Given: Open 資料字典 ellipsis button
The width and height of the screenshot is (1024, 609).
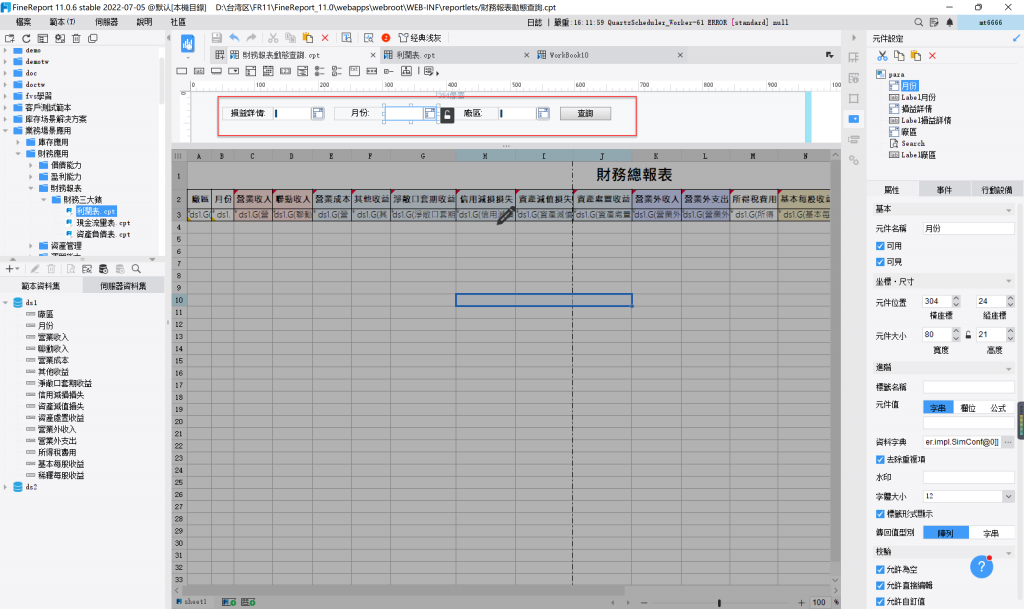Looking at the screenshot, I should (x=1008, y=442).
